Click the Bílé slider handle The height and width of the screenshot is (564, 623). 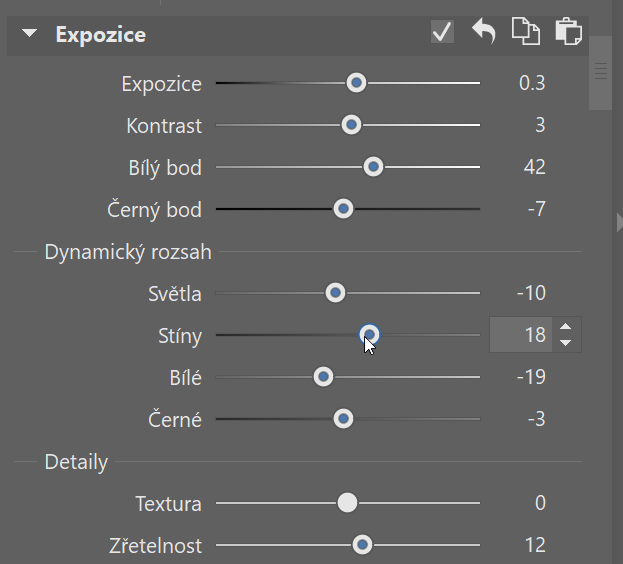click(323, 377)
